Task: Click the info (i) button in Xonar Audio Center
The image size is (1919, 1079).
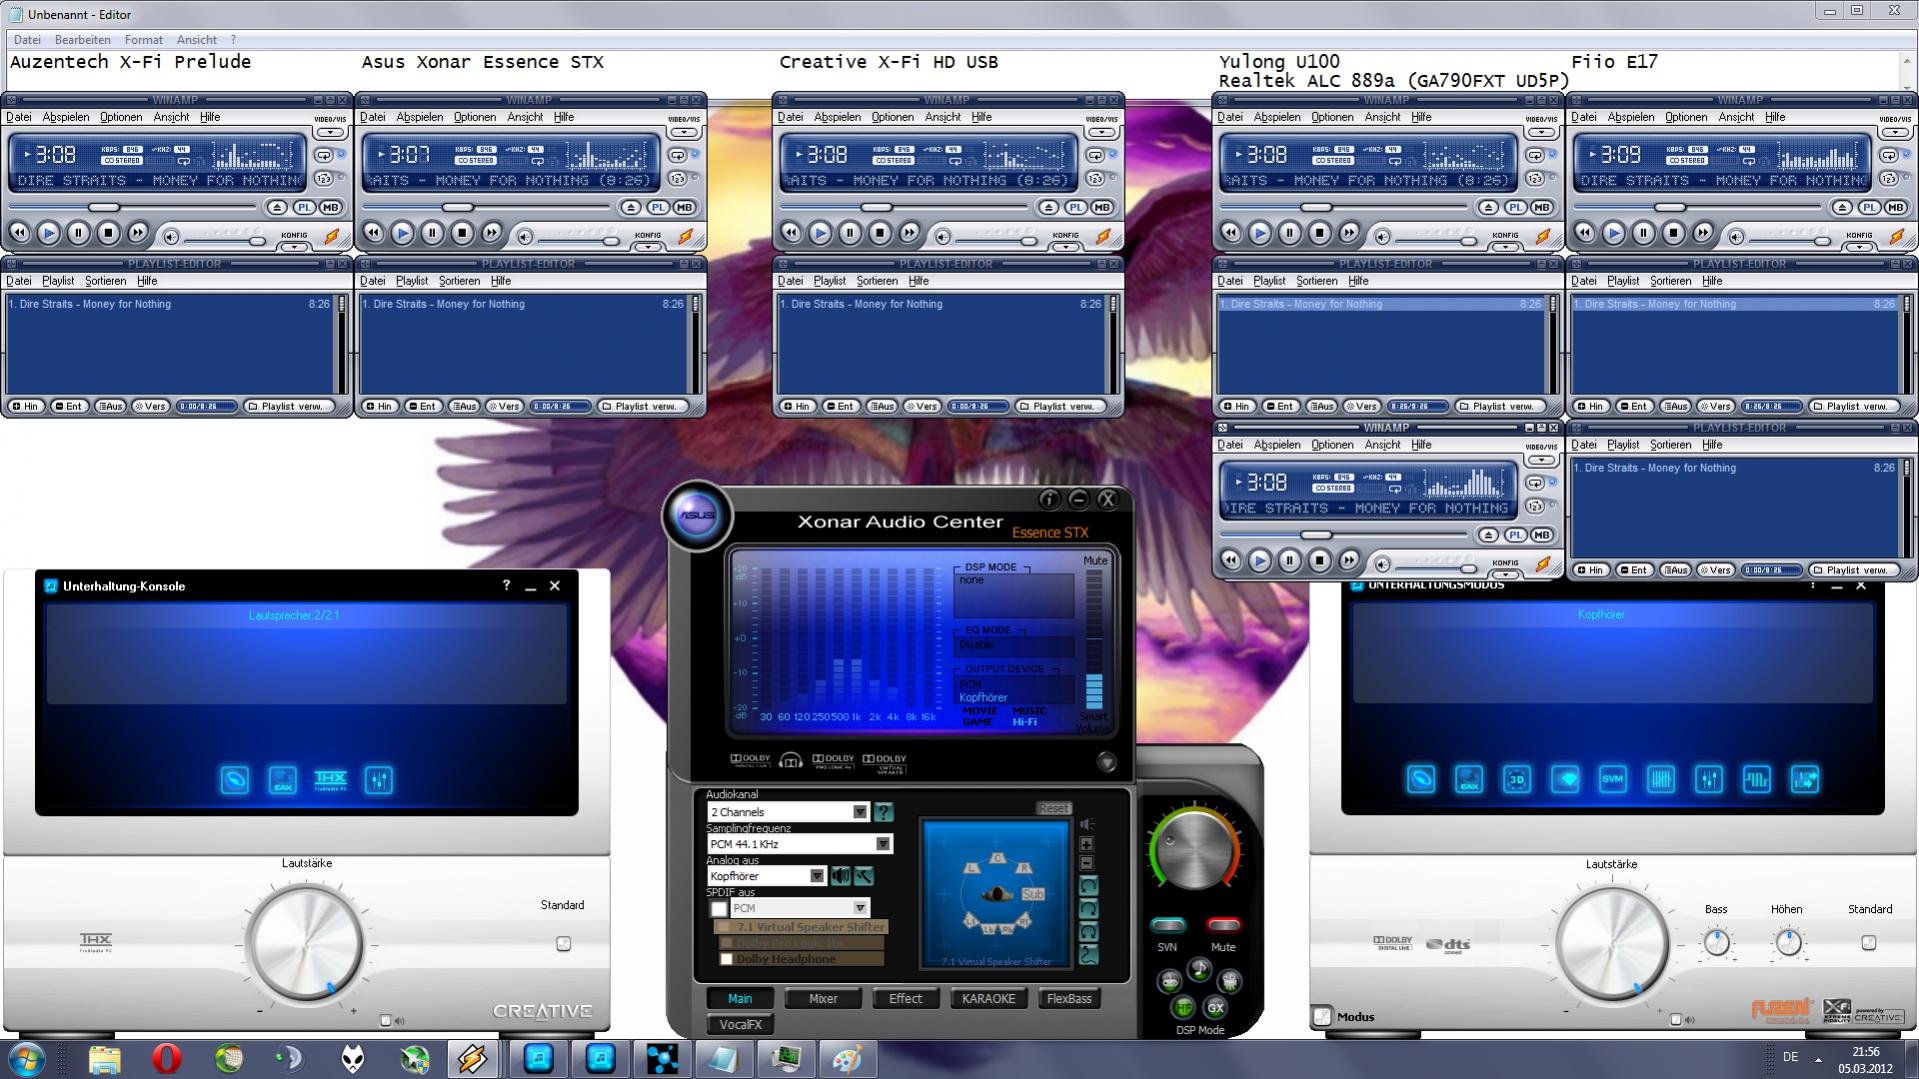Action: pos(1049,499)
